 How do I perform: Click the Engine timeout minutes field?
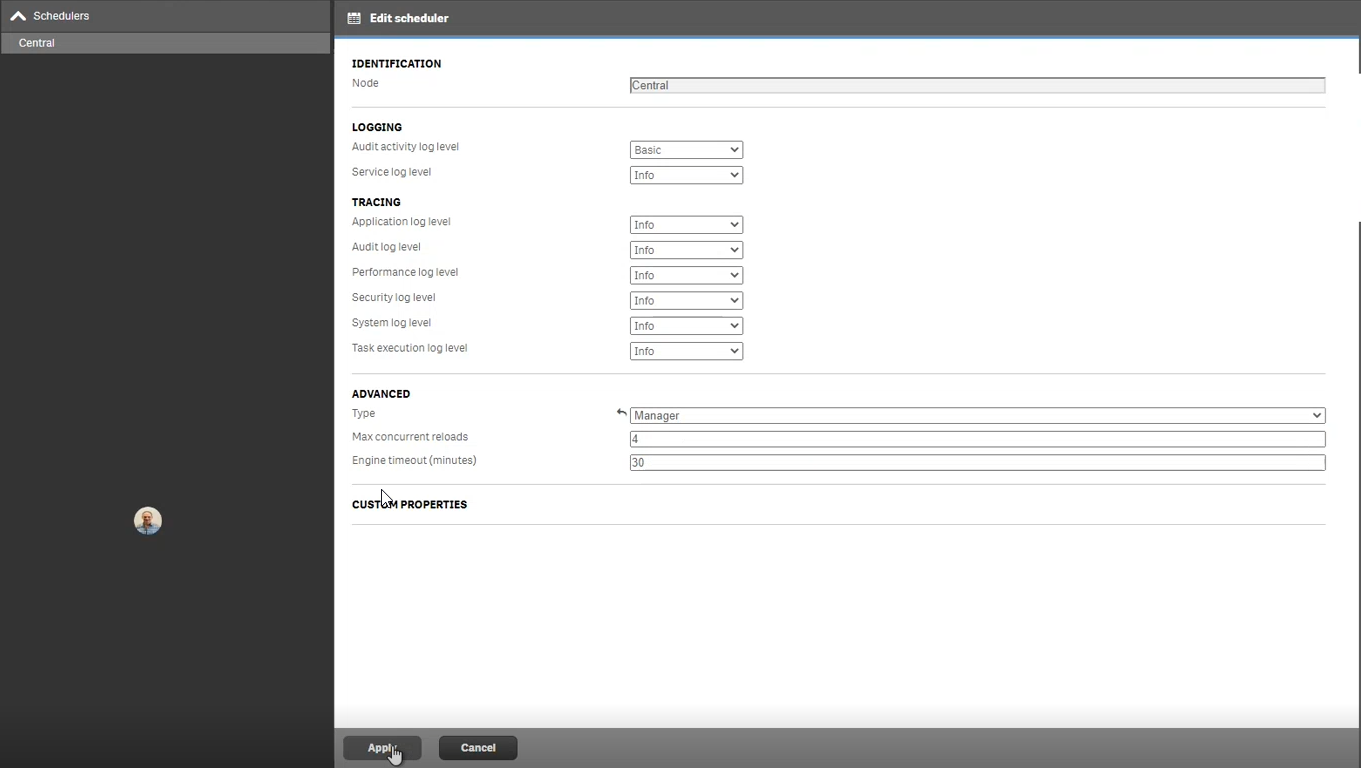click(x=977, y=462)
